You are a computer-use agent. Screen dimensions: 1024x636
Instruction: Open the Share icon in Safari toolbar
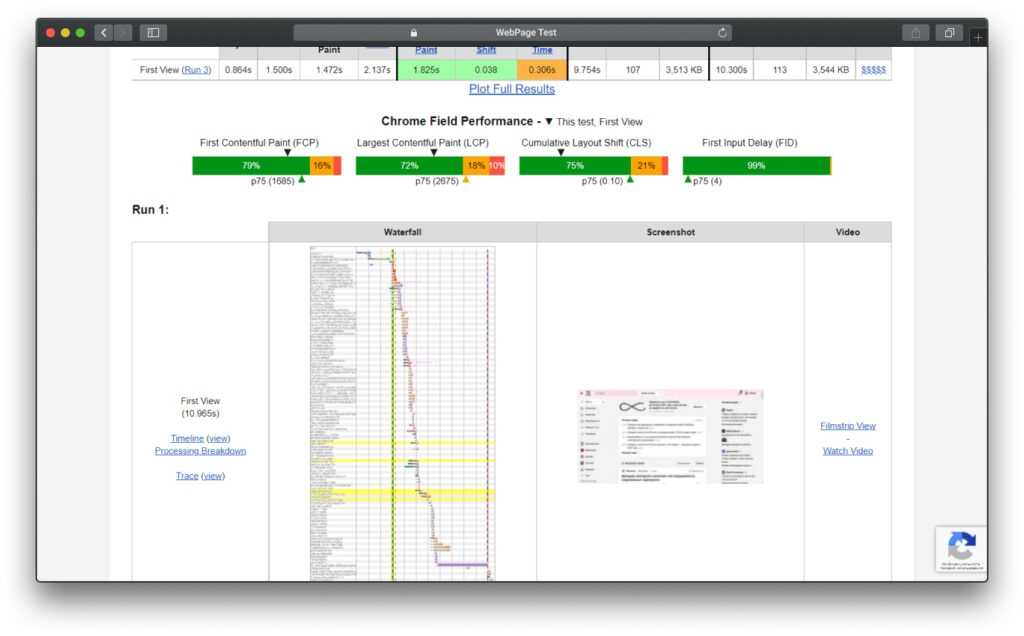pos(915,33)
